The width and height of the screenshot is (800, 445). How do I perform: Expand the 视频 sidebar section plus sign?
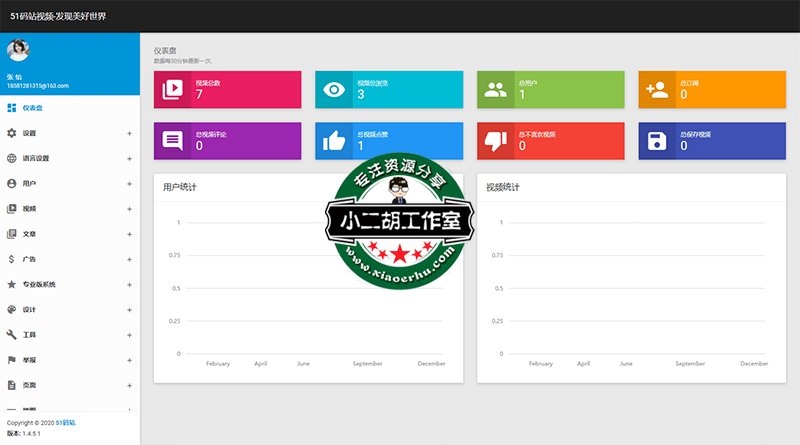coord(129,209)
